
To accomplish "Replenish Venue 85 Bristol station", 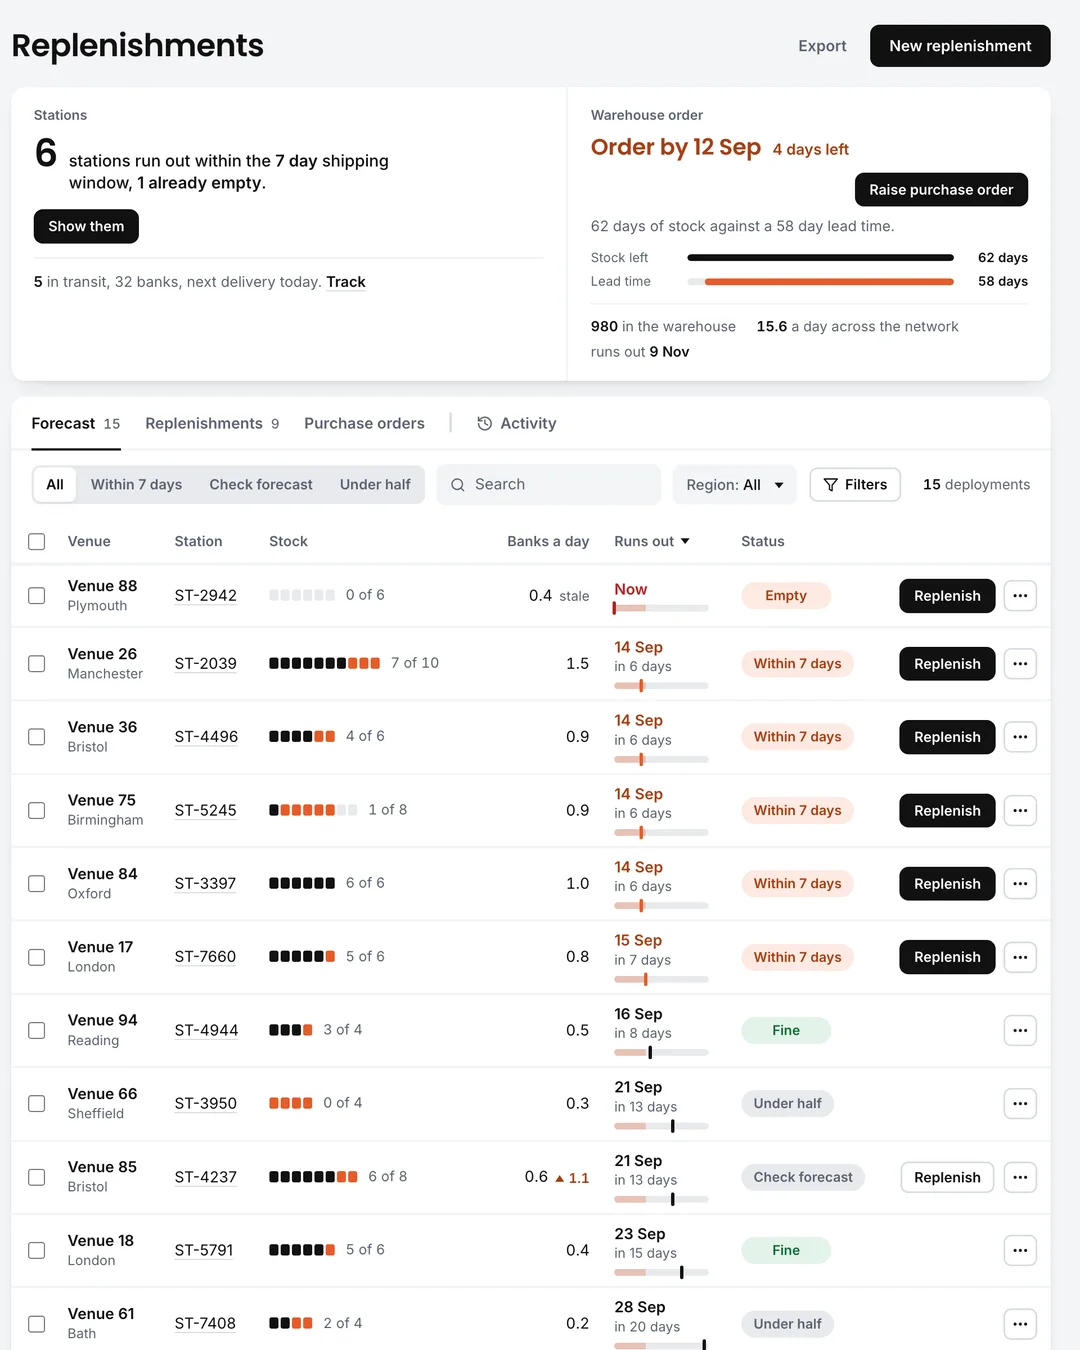I will point(947,1178).
